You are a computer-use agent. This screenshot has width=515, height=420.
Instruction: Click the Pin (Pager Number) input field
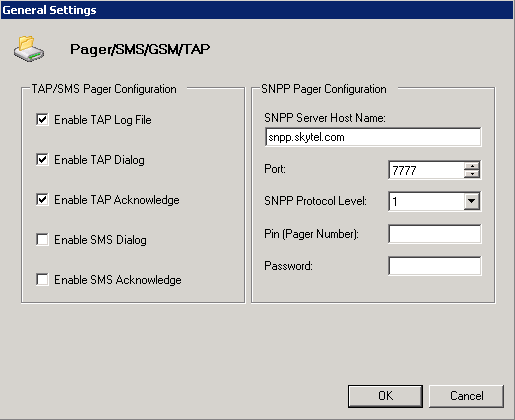pyautogui.click(x=435, y=234)
